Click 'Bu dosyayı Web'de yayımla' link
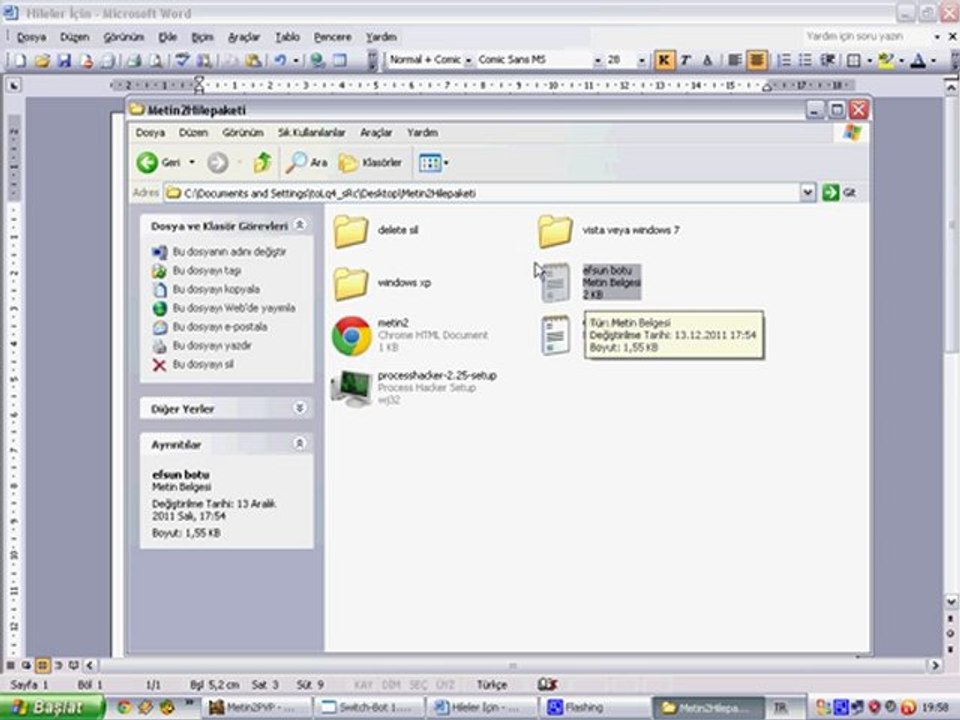 pos(234,308)
